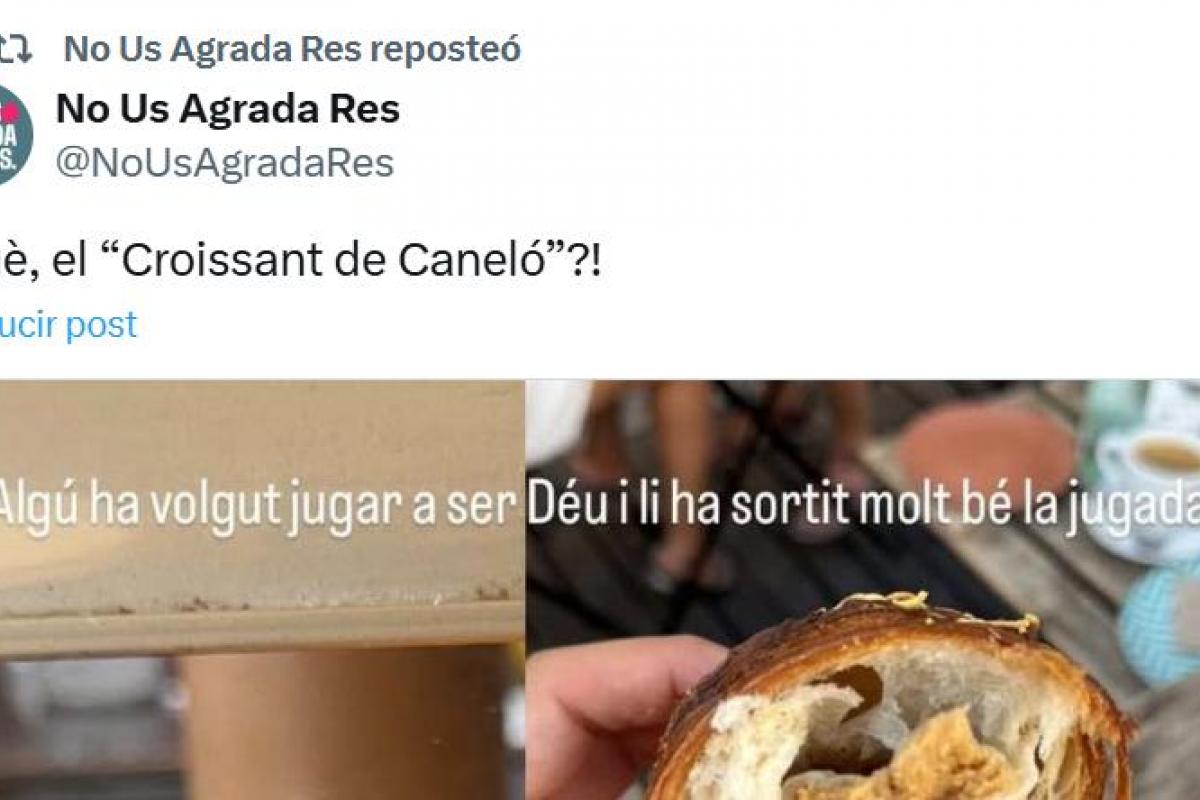Open the @NoUsAgradaRes handle
This screenshot has width=1200, height=800.
point(225,162)
